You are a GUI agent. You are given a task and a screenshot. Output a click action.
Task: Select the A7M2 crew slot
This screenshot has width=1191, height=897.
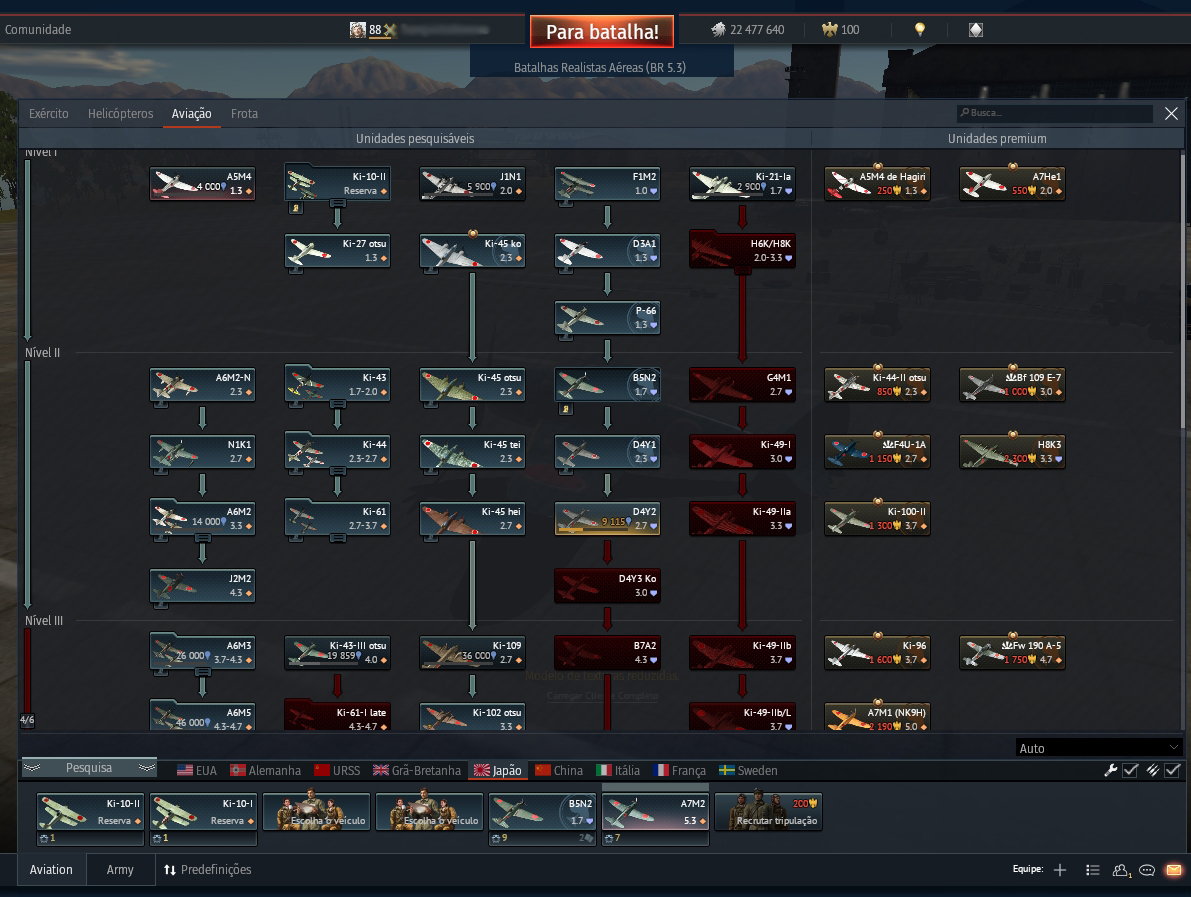pos(656,813)
